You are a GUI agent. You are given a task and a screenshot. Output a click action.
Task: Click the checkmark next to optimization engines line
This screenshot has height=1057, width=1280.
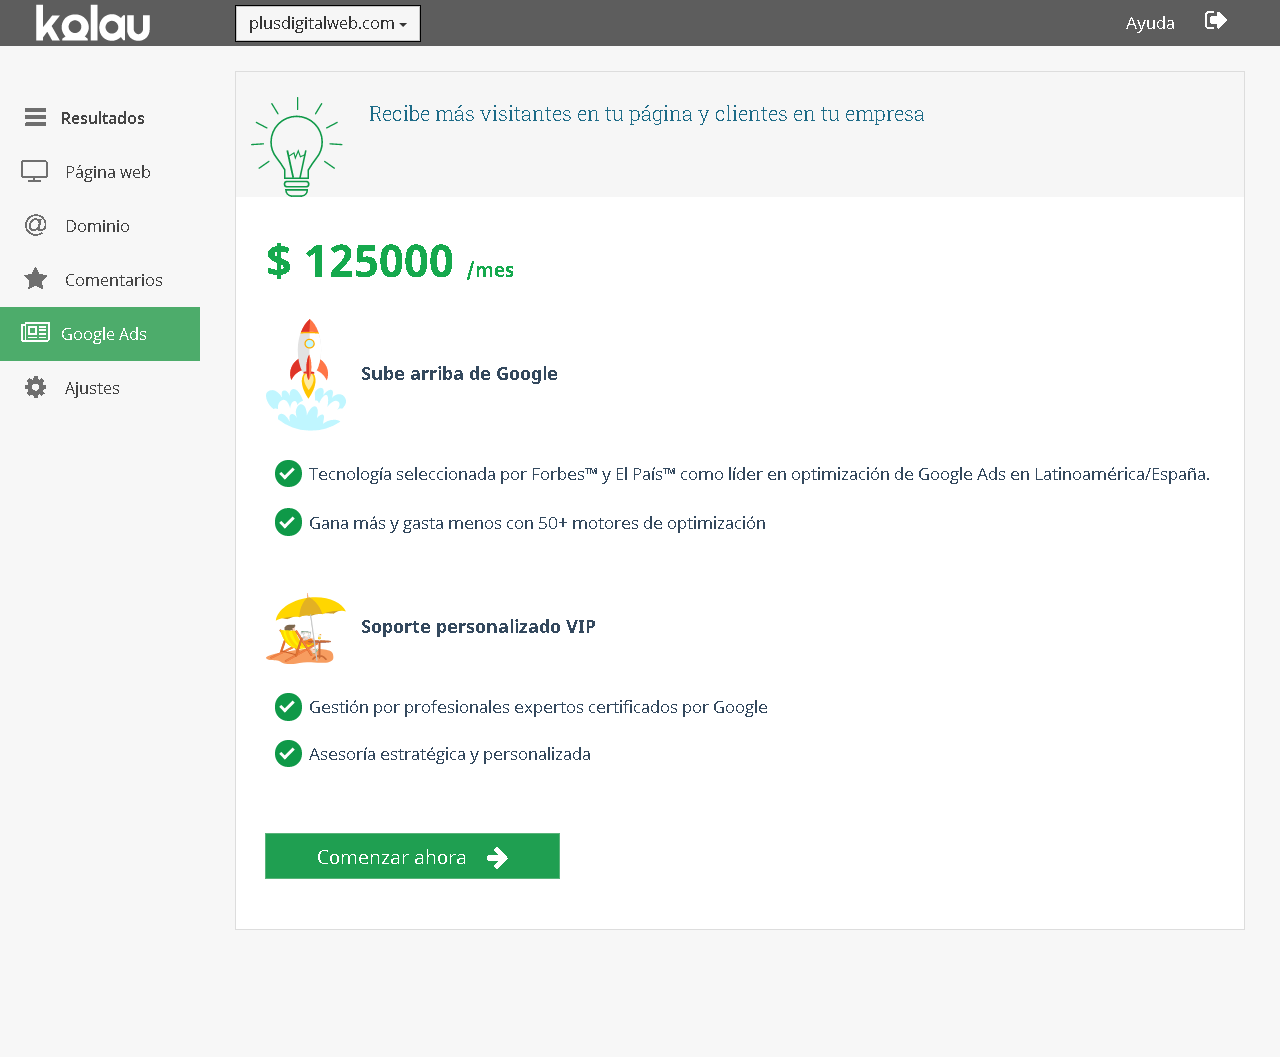point(288,522)
